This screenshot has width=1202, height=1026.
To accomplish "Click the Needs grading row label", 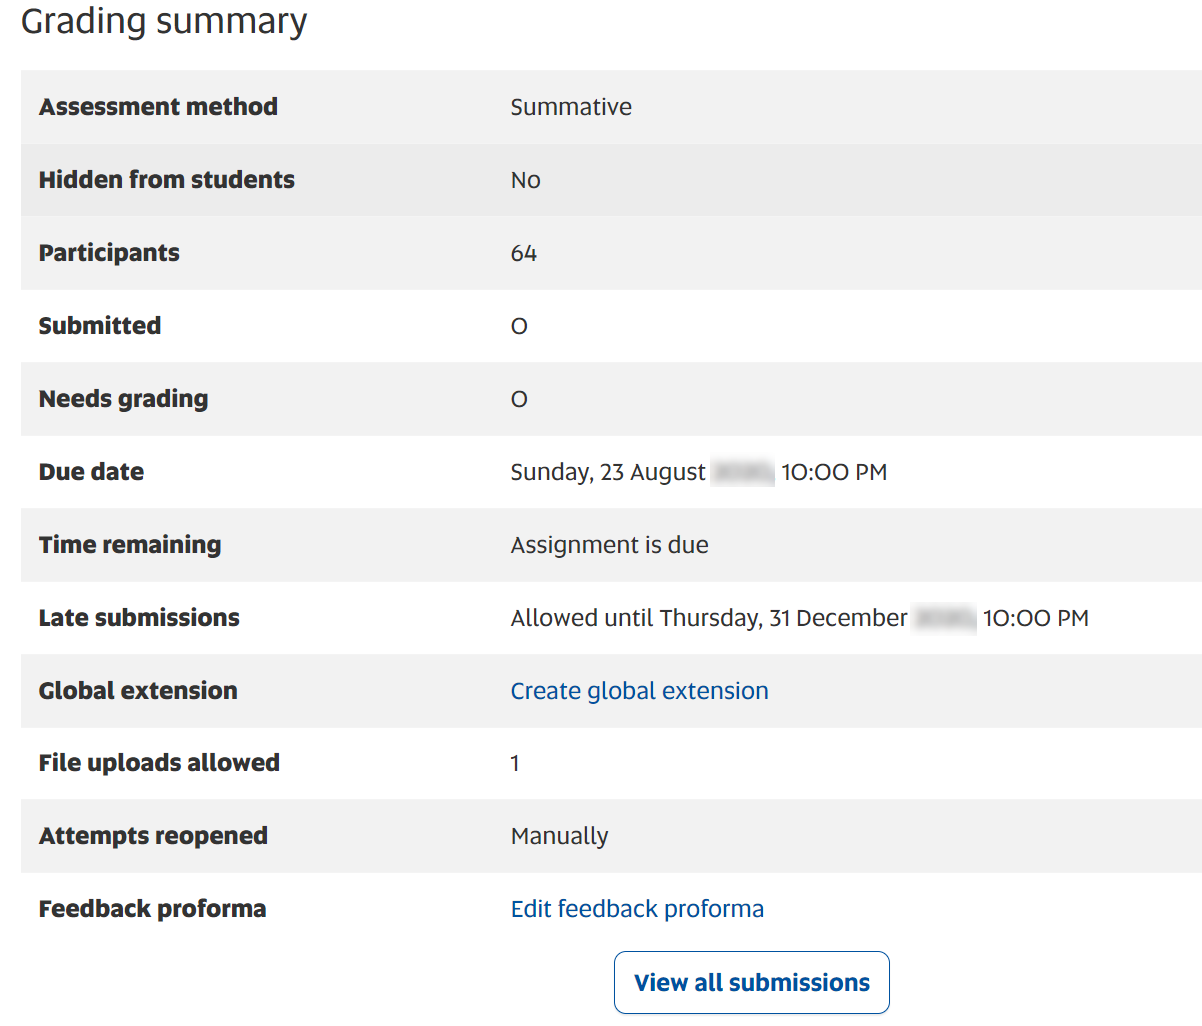I will pyautogui.click(x=123, y=398).
